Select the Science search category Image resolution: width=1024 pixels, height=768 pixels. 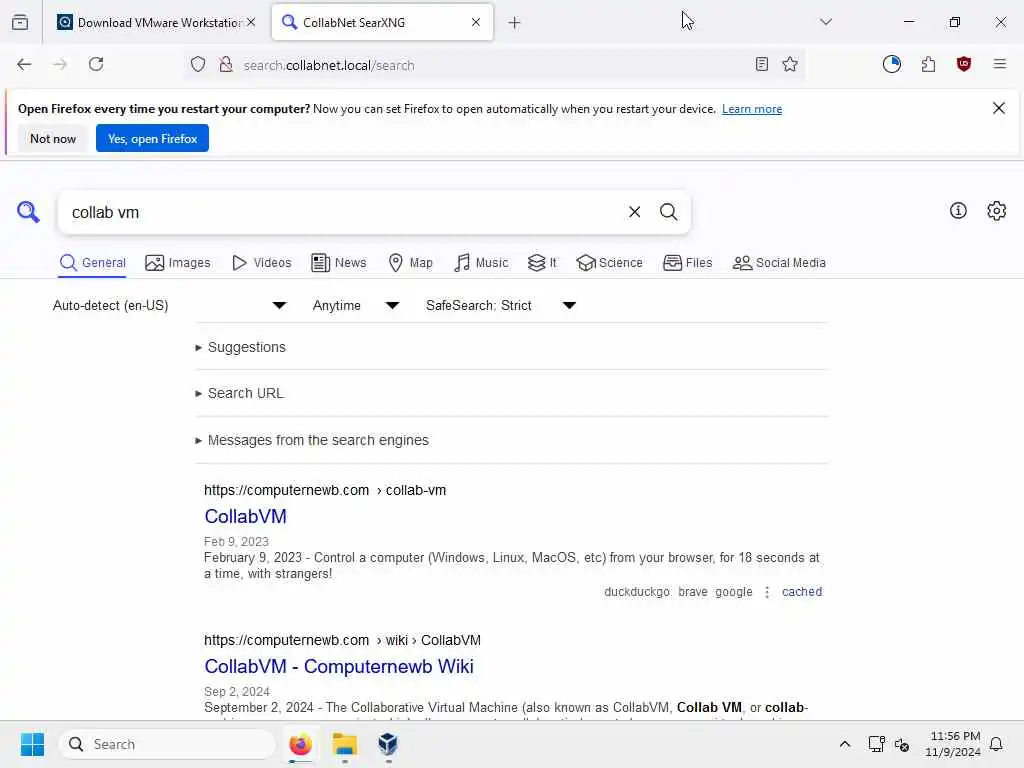609,263
